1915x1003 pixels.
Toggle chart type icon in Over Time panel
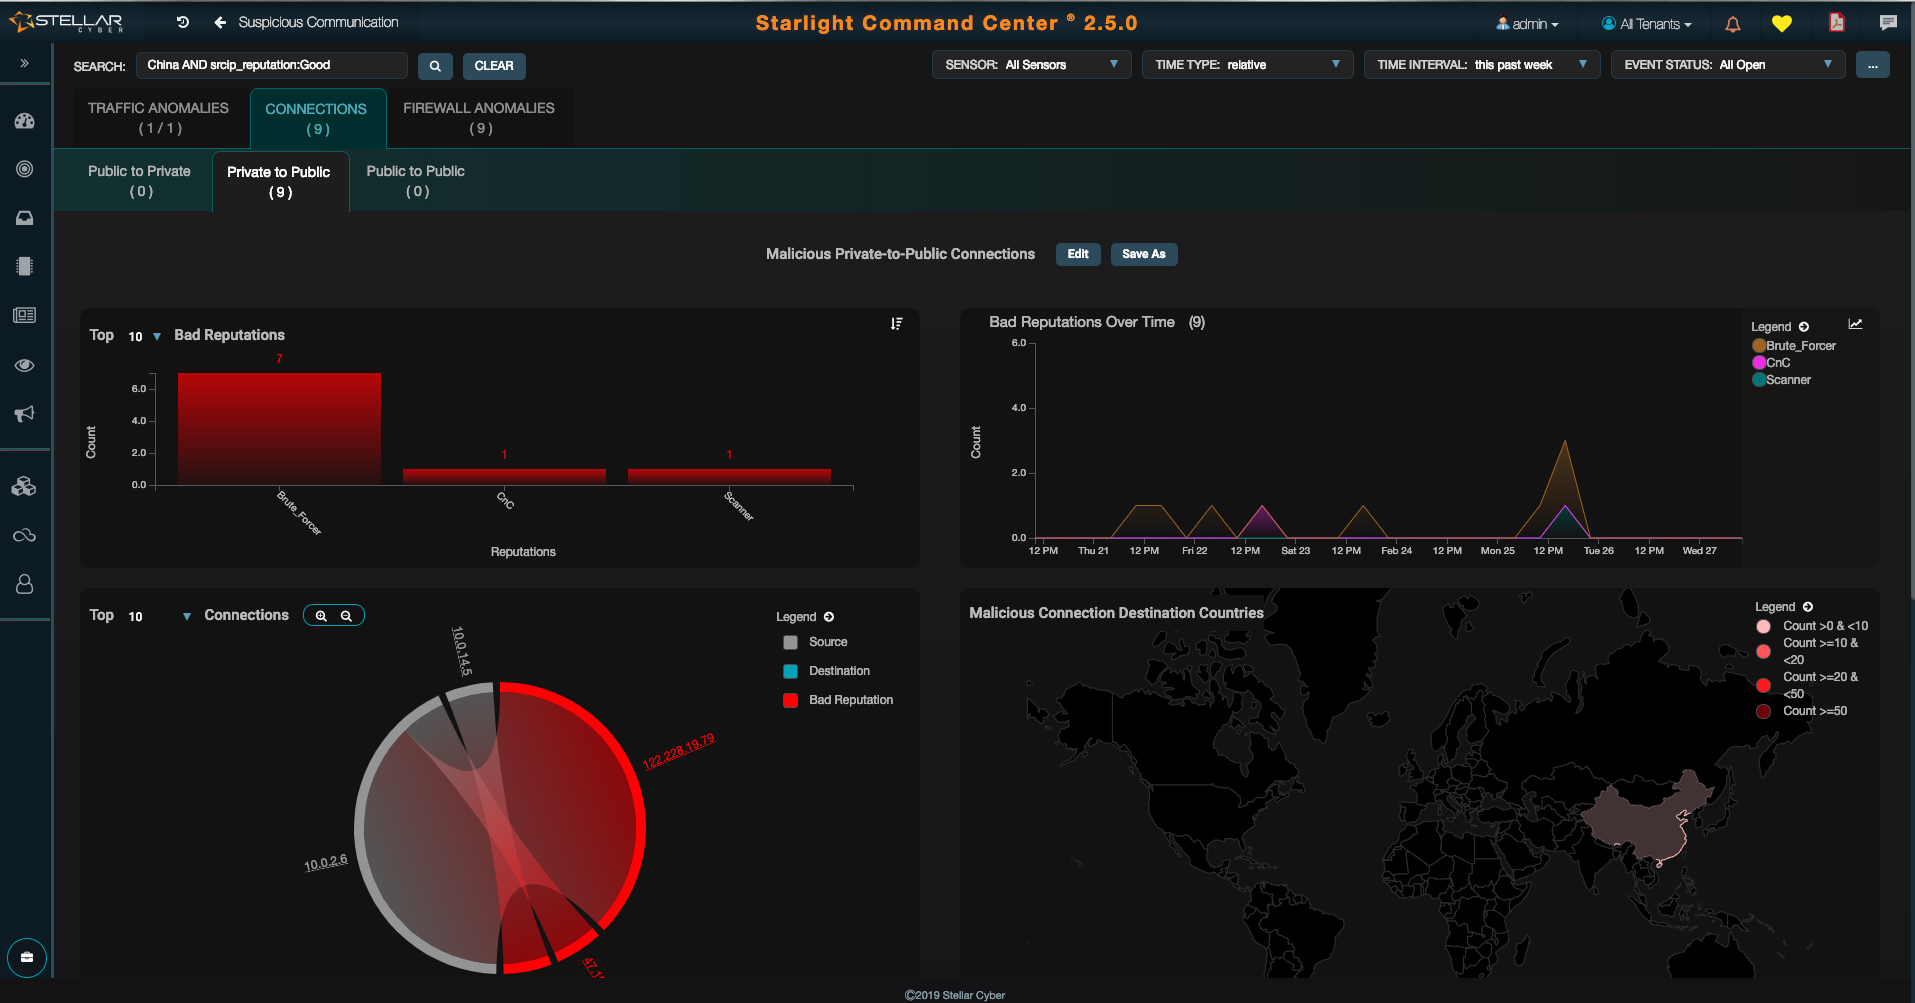click(1855, 324)
